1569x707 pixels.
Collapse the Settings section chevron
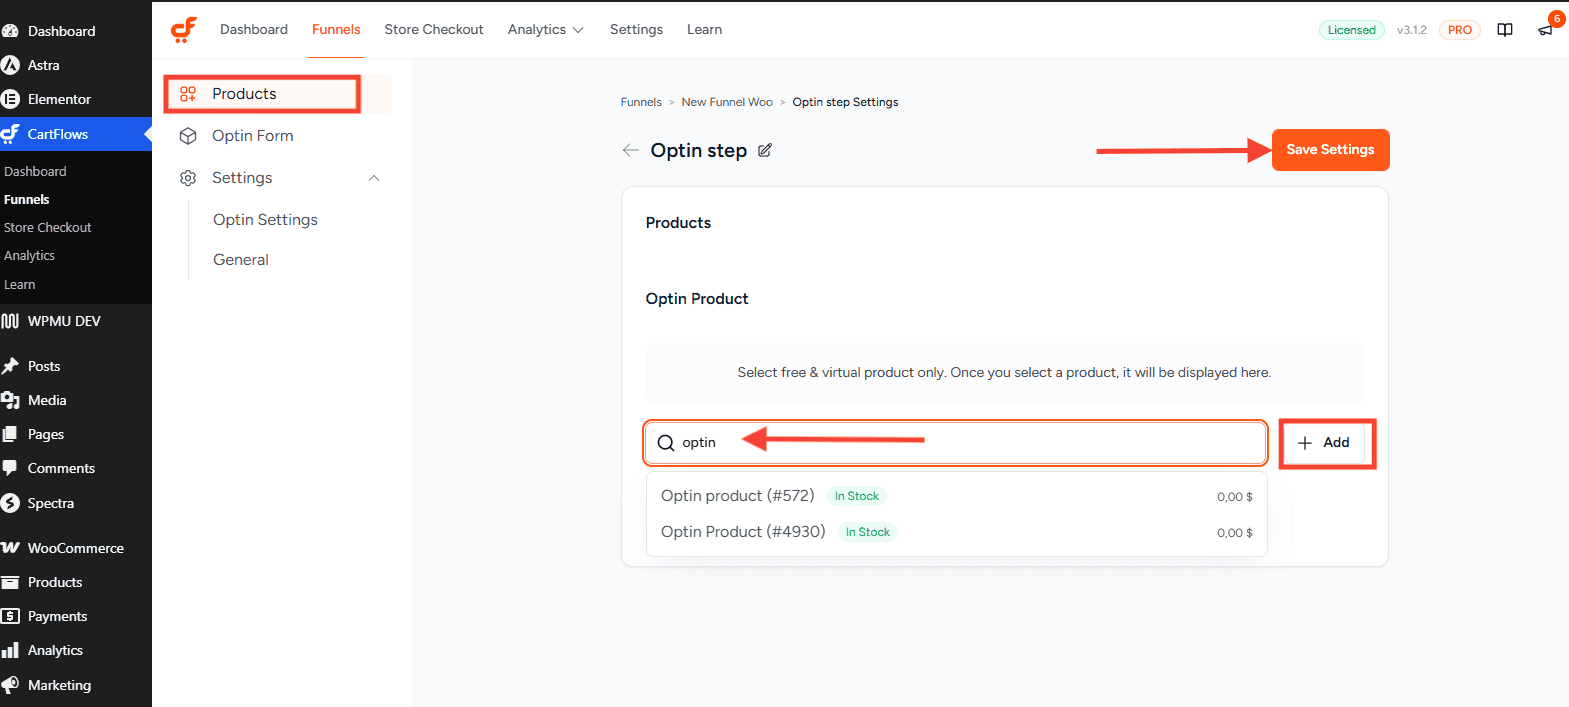point(374,178)
